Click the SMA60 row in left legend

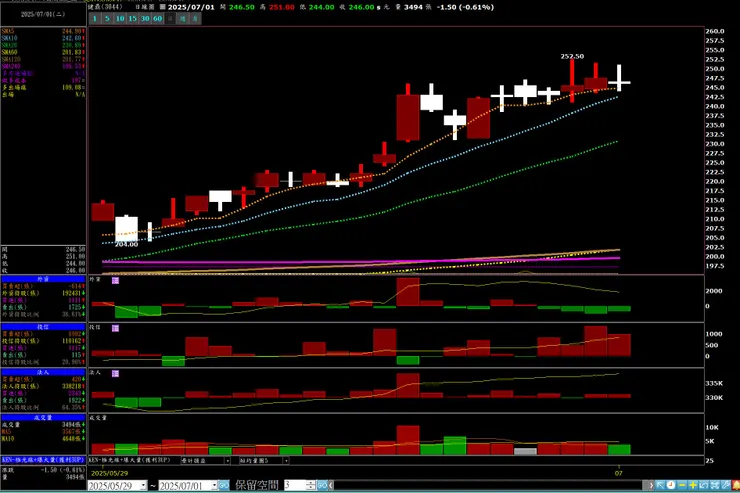click(x=43, y=52)
